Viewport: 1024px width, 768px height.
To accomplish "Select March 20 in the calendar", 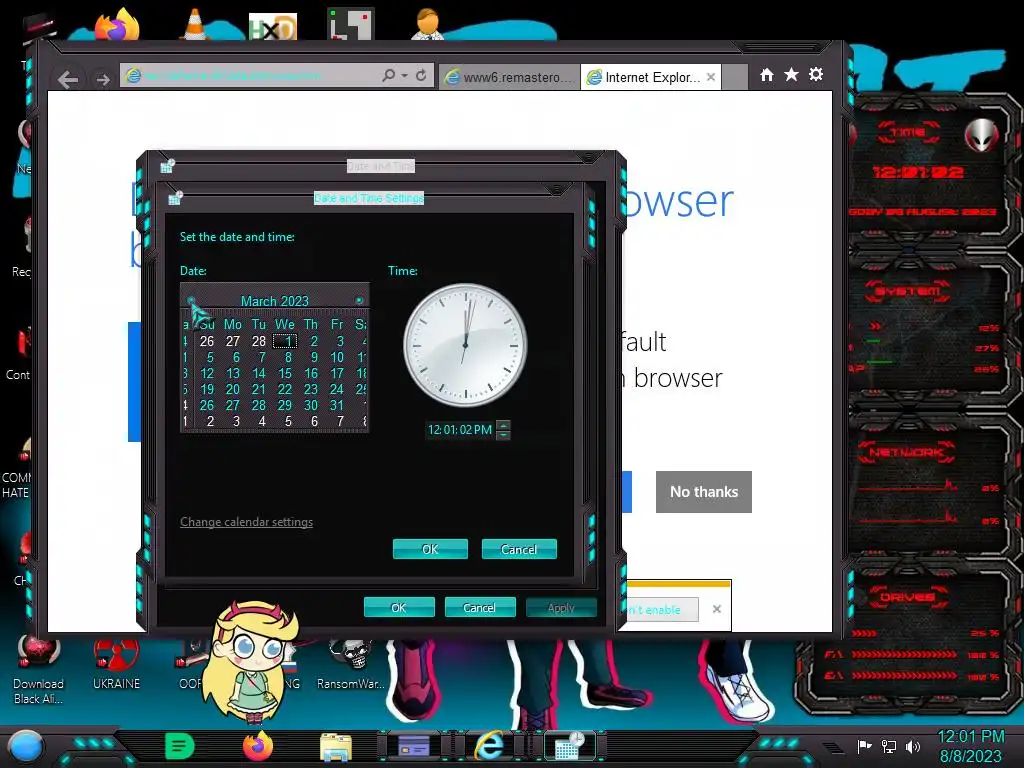I will pyautogui.click(x=232, y=389).
